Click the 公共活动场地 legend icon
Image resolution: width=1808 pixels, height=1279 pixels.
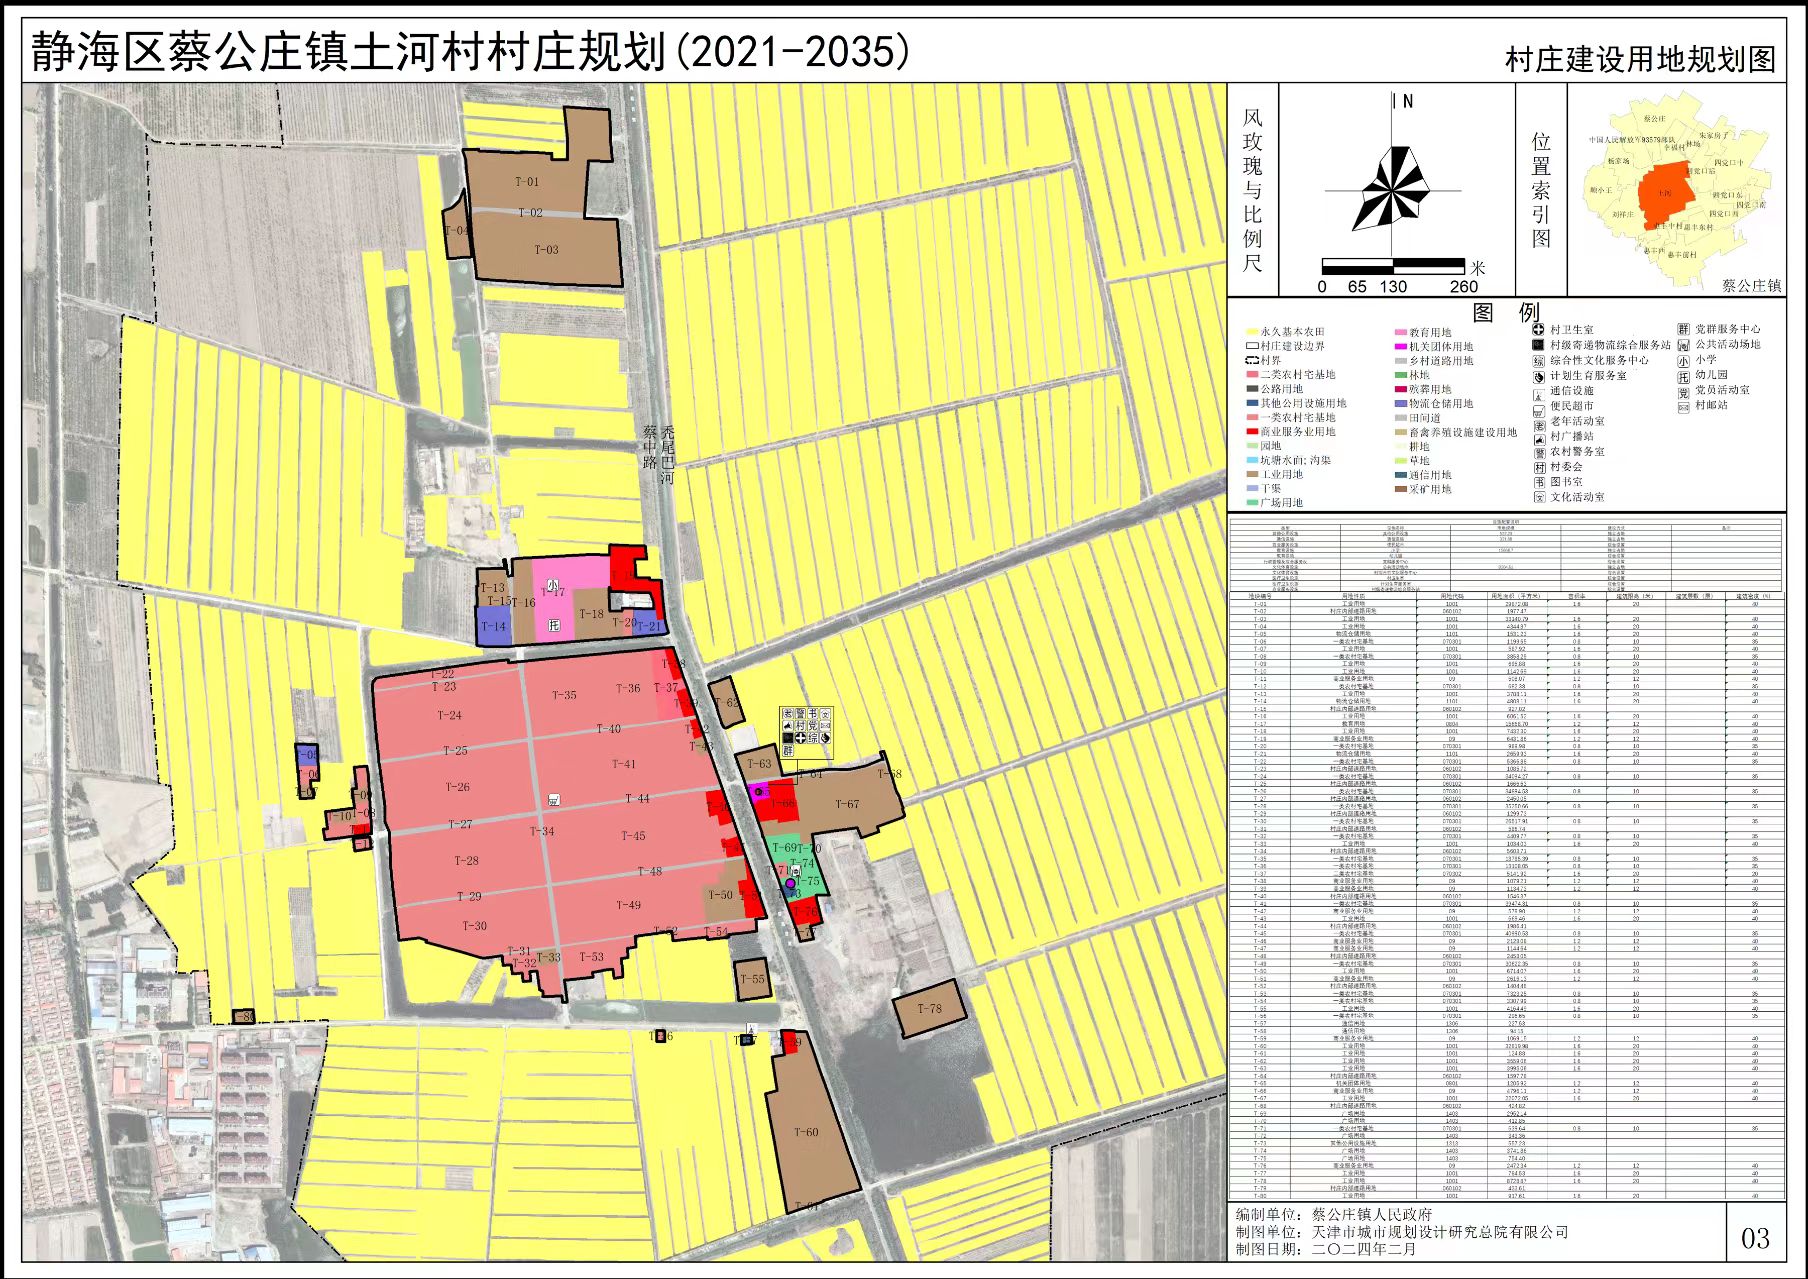[x=1683, y=345]
